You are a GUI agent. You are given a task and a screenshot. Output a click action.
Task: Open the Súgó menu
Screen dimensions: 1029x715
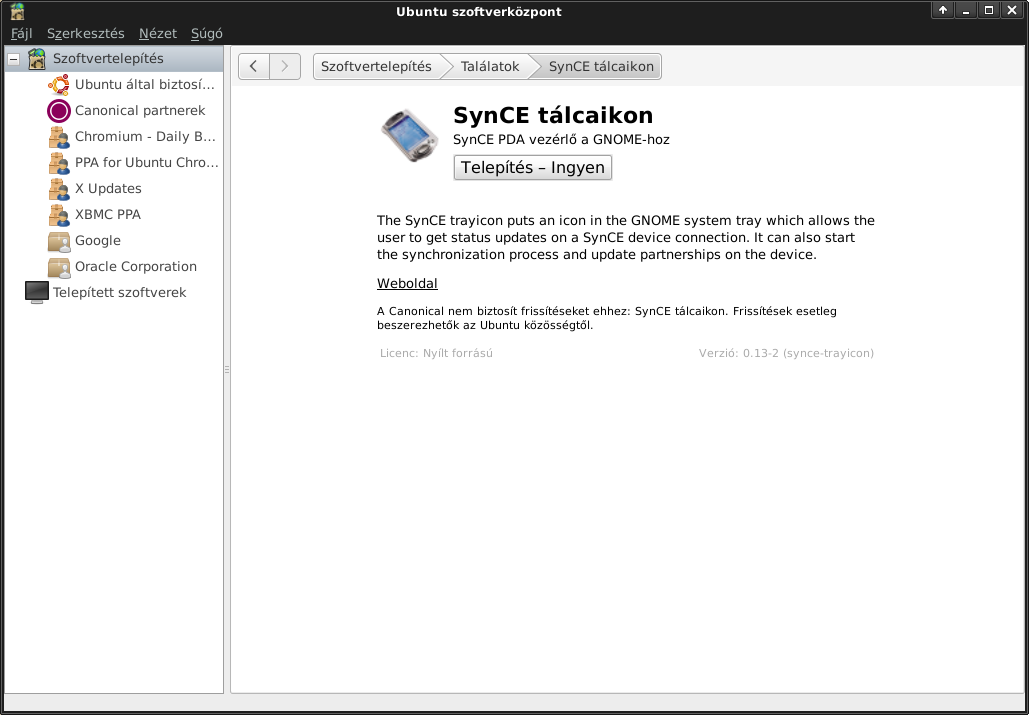click(207, 33)
